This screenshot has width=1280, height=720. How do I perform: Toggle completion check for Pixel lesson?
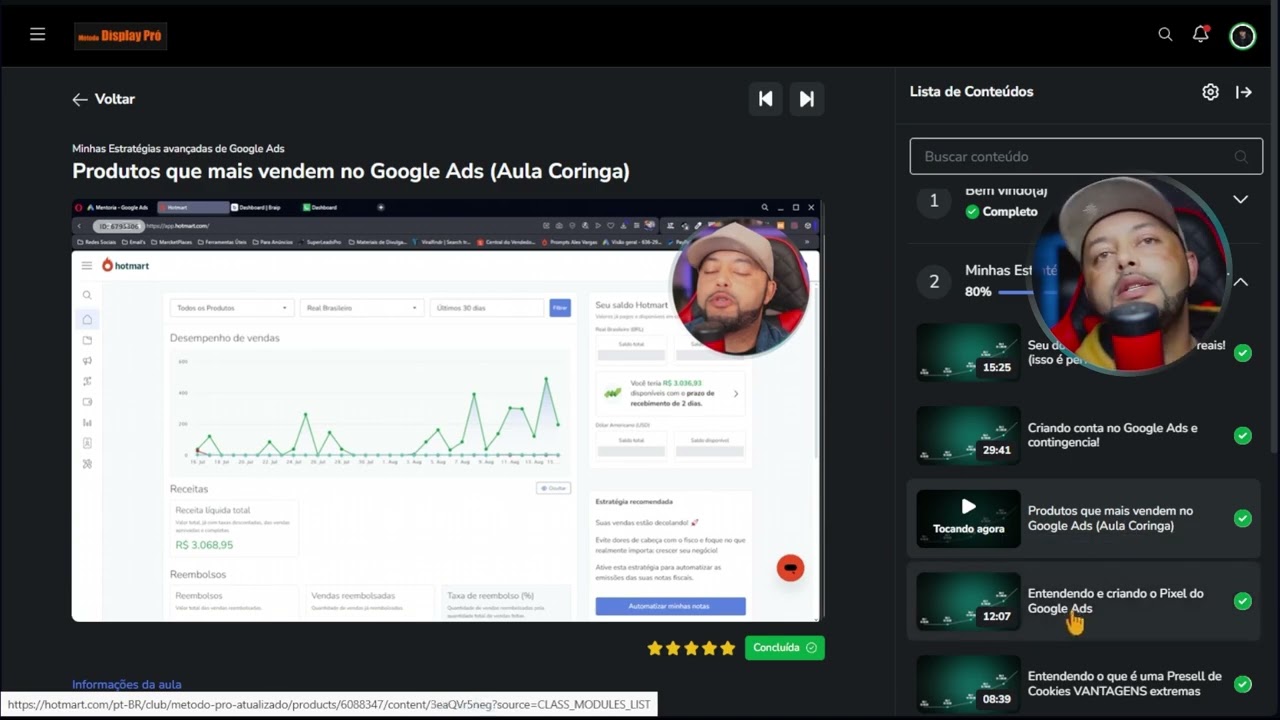[1243, 601]
